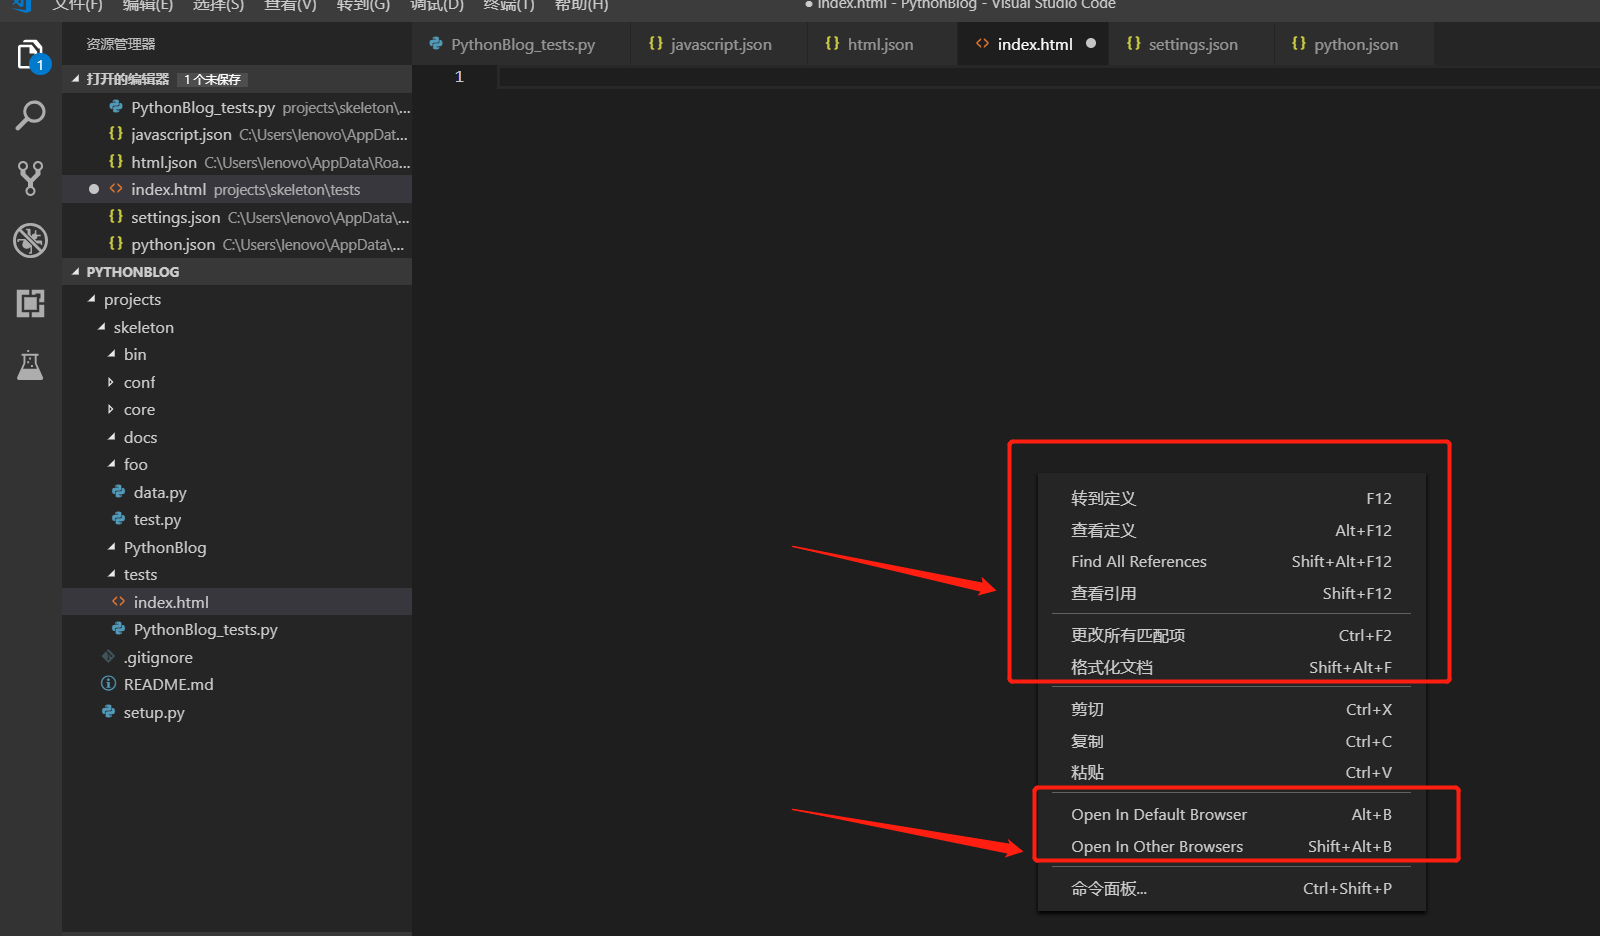Click the .gitignore diamond file icon
This screenshot has height=936, width=1600.
point(108,656)
